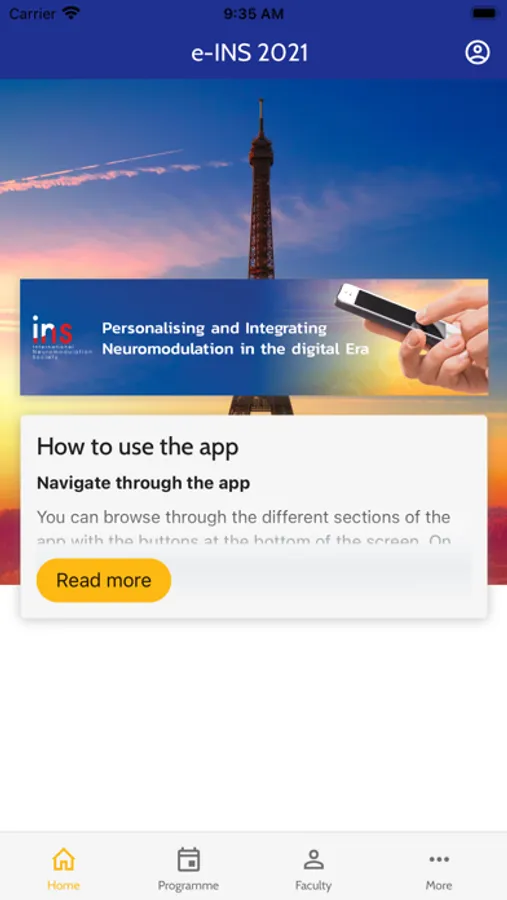Click the Wi-Fi status icon
The width and height of the screenshot is (507, 900).
click(x=71, y=13)
